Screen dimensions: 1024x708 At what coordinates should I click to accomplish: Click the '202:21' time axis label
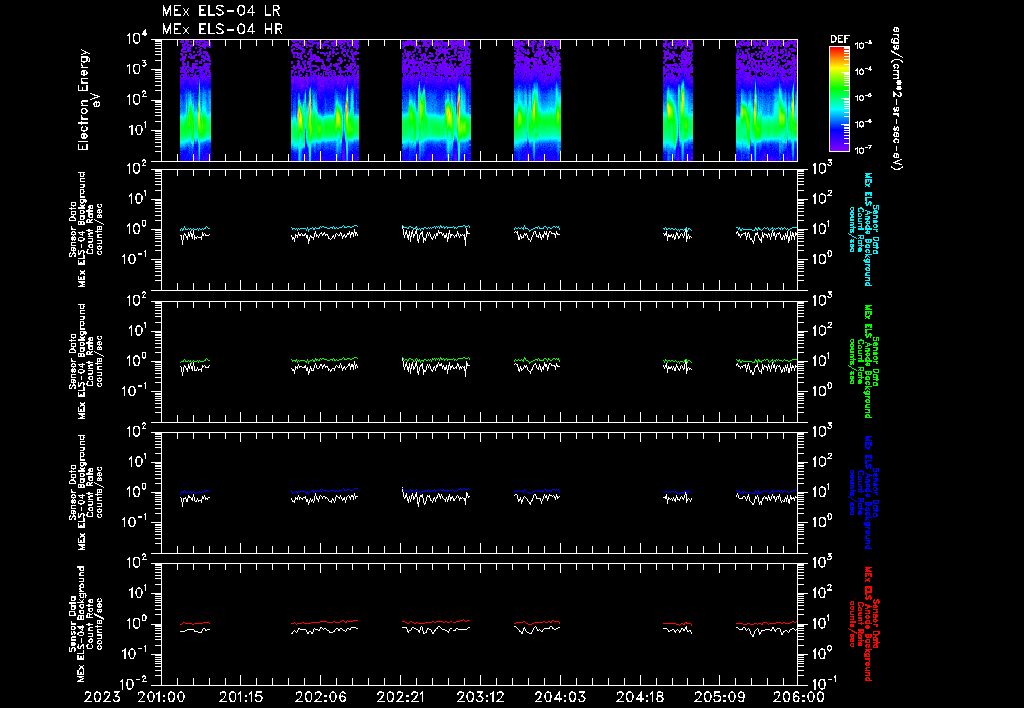click(x=400, y=698)
